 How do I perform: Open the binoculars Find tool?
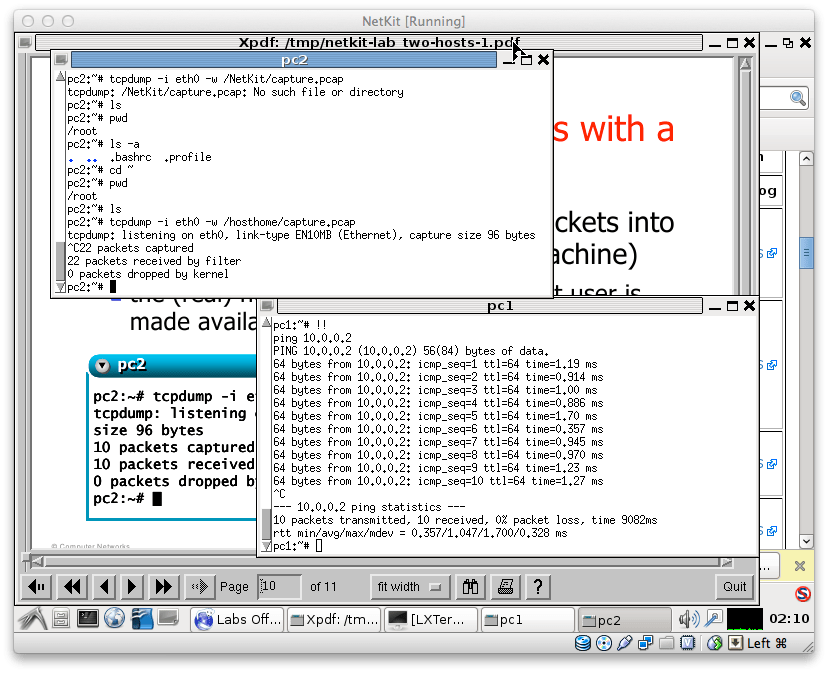point(470,586)
